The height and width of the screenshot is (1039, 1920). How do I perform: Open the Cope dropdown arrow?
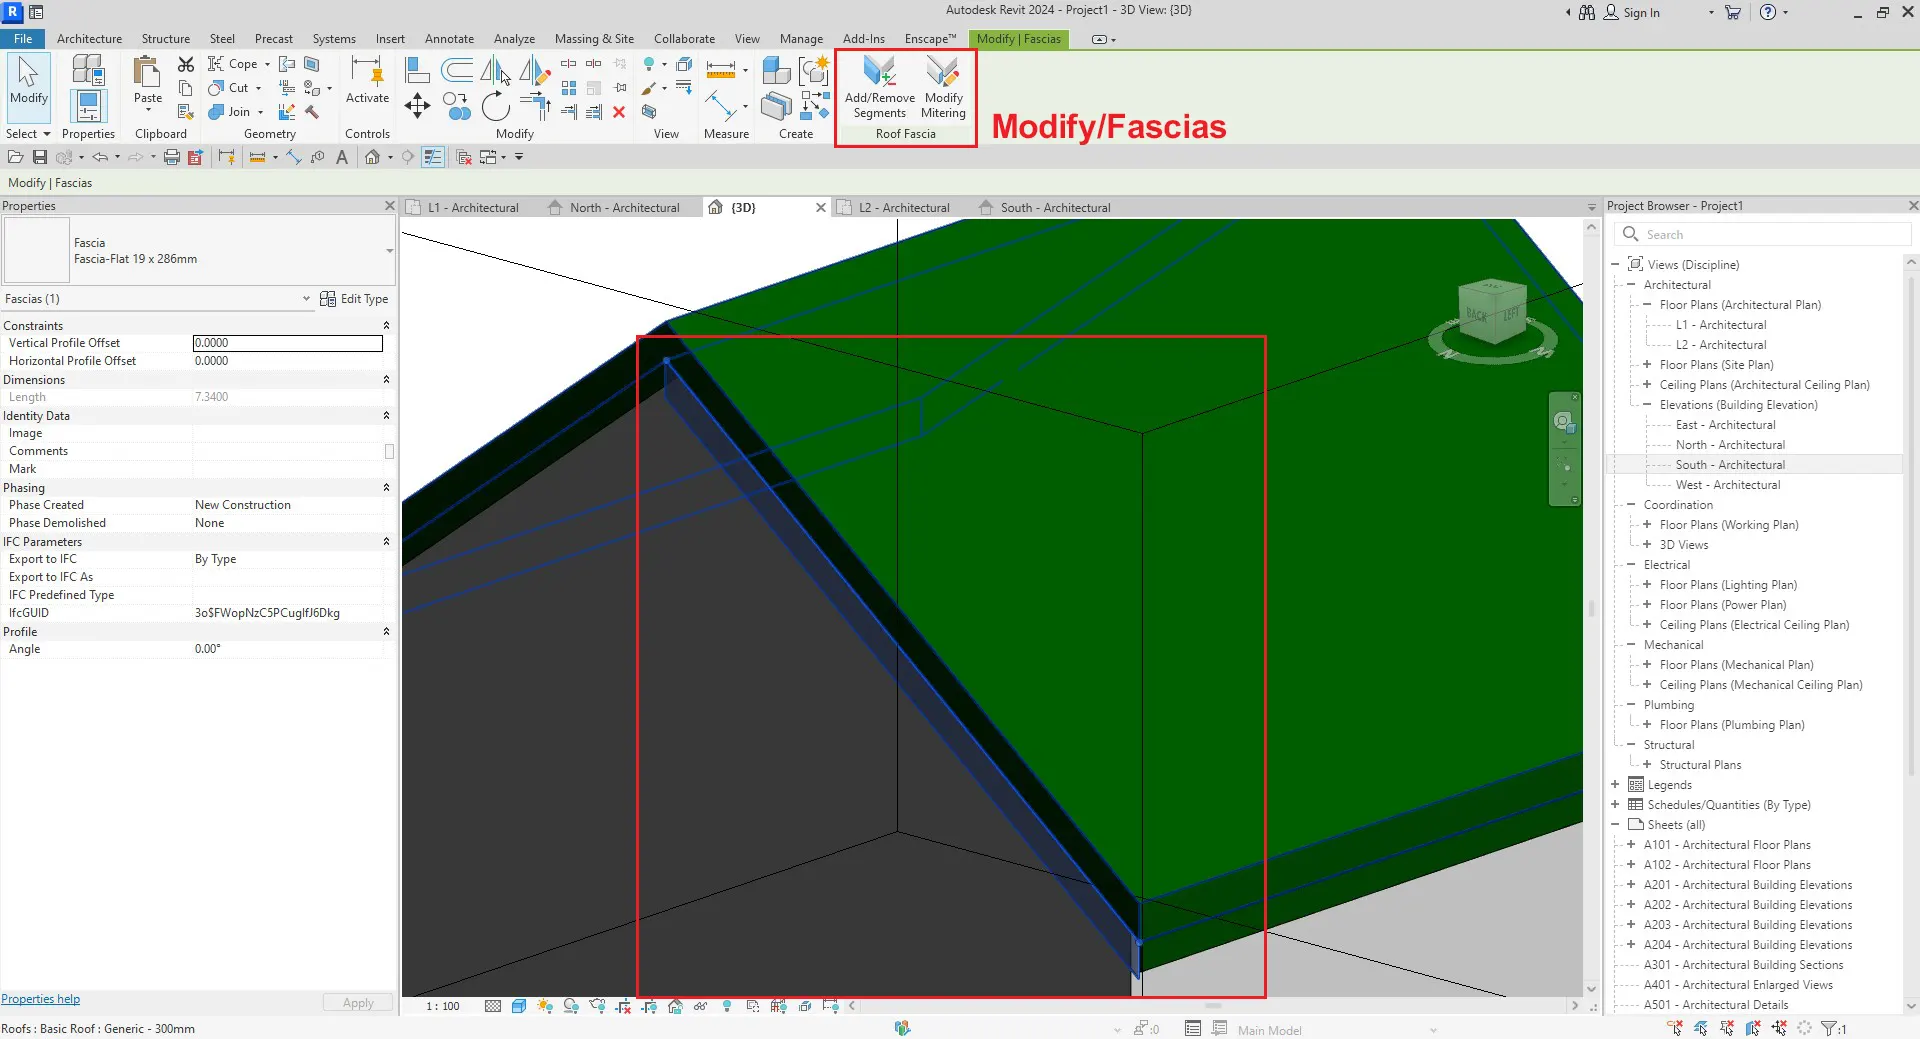267,64
